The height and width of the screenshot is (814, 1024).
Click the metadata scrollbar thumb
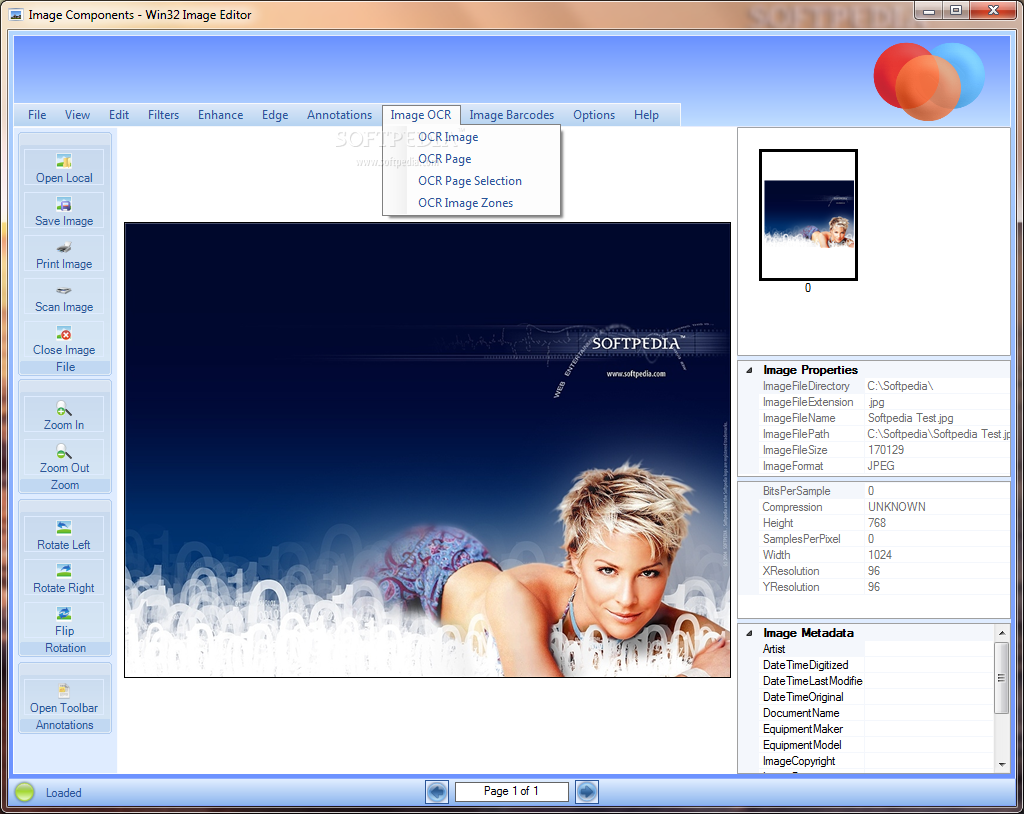coord(1002,677)
